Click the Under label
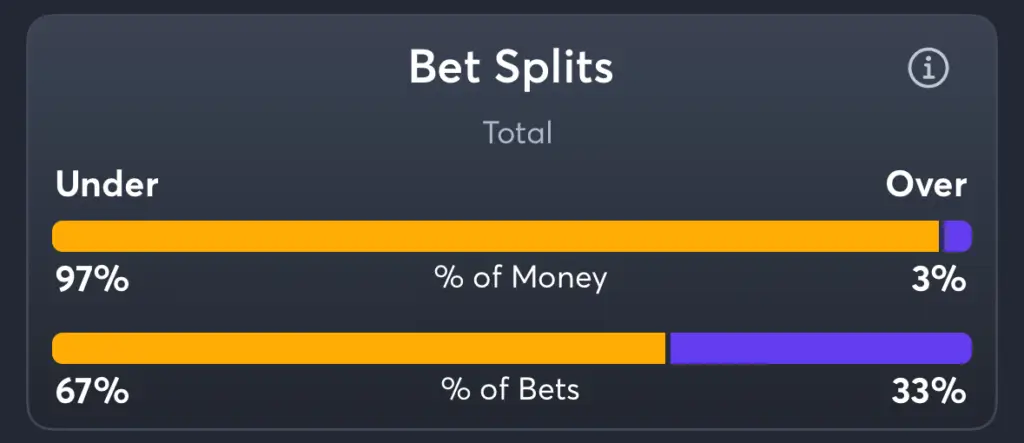Viewport: 1024px width, 443px height. (x=107, y=185)
